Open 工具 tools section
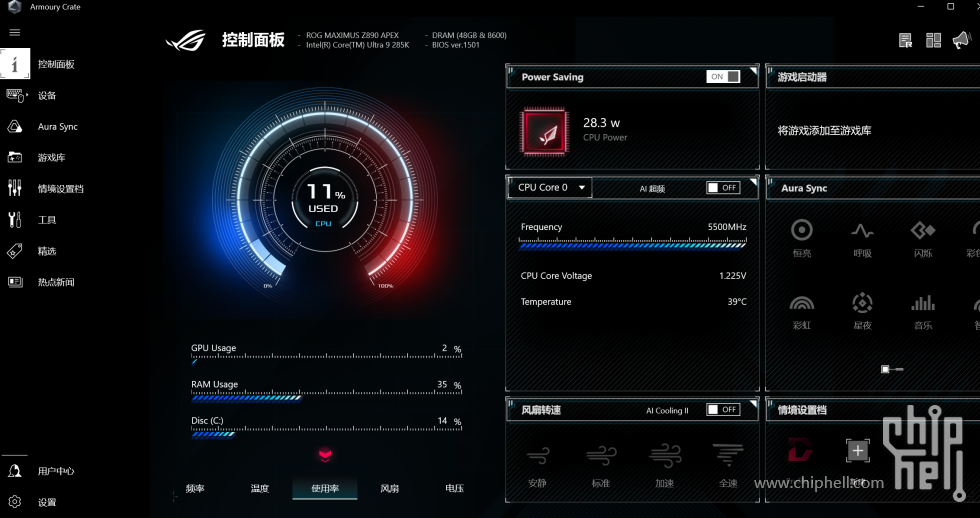The image size is (980, 518). click(47, 220)
